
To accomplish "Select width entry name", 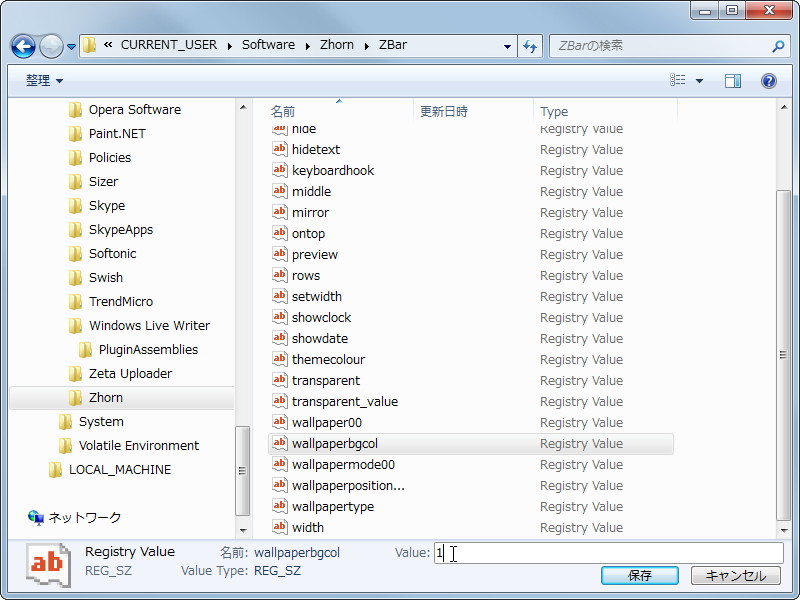I will coord(308,528).
